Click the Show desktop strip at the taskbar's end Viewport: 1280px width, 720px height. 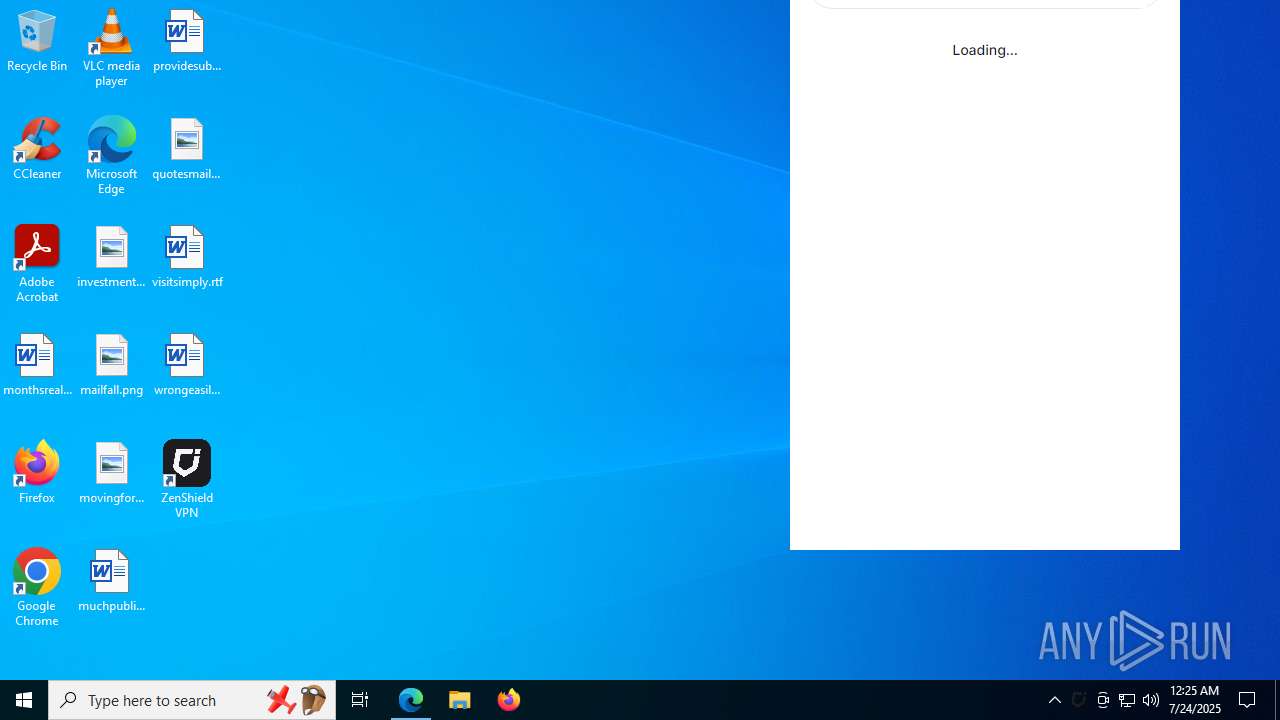pyautogui.click(x=1277, y=700)
